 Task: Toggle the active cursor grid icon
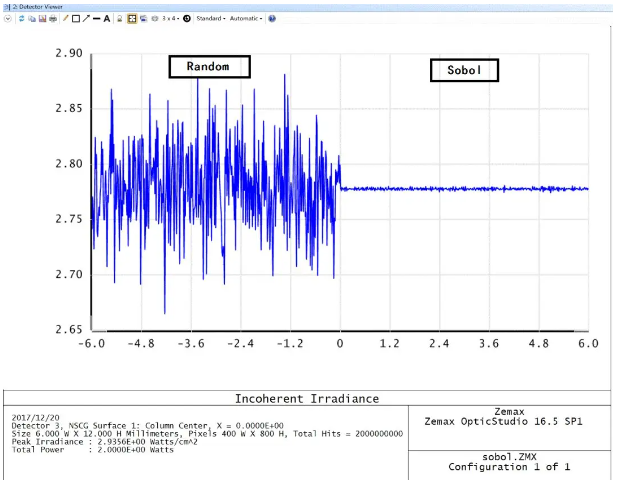pyautogui.click(x=132, y=18)
